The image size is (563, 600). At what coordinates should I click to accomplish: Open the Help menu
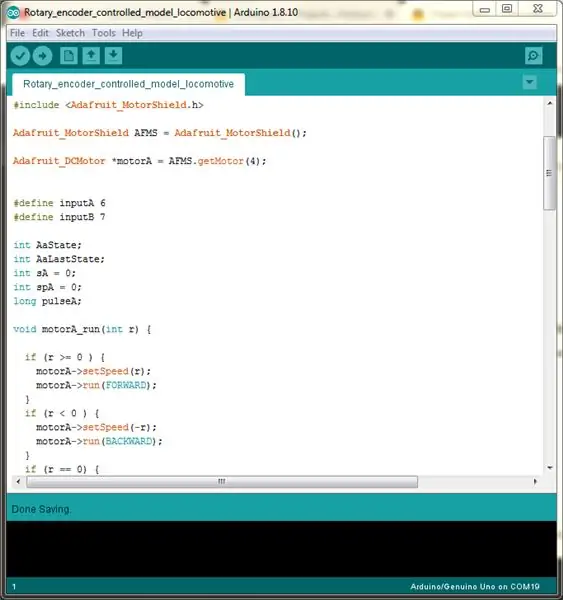coord(132,33)
